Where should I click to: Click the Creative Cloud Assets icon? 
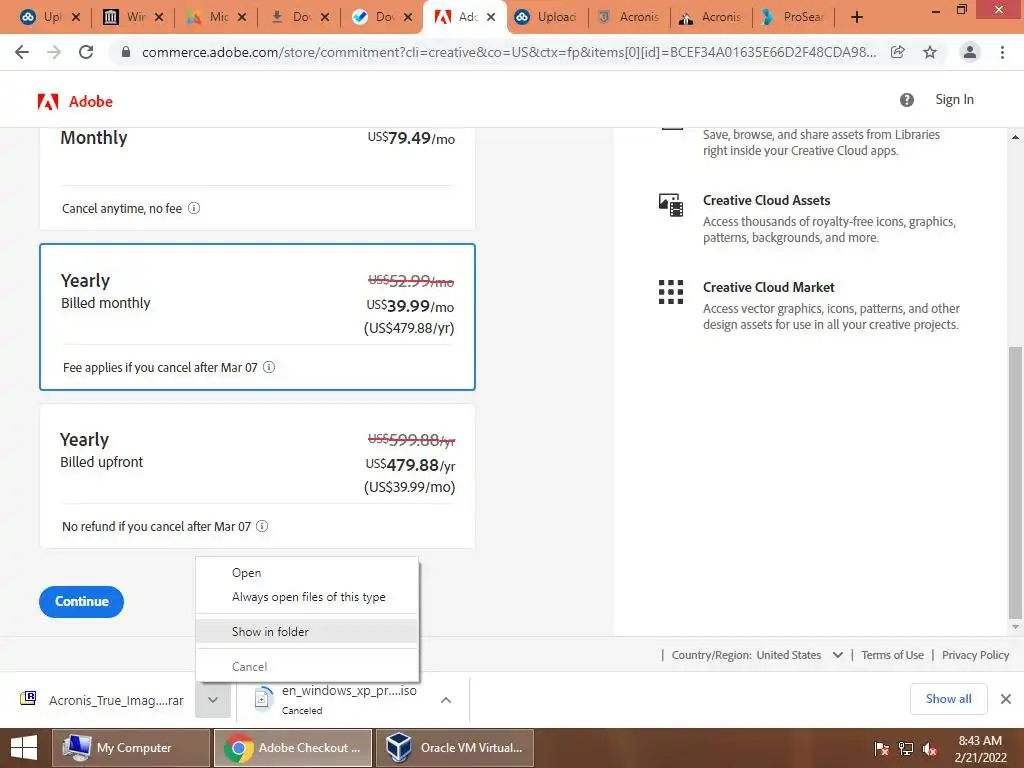671,204
